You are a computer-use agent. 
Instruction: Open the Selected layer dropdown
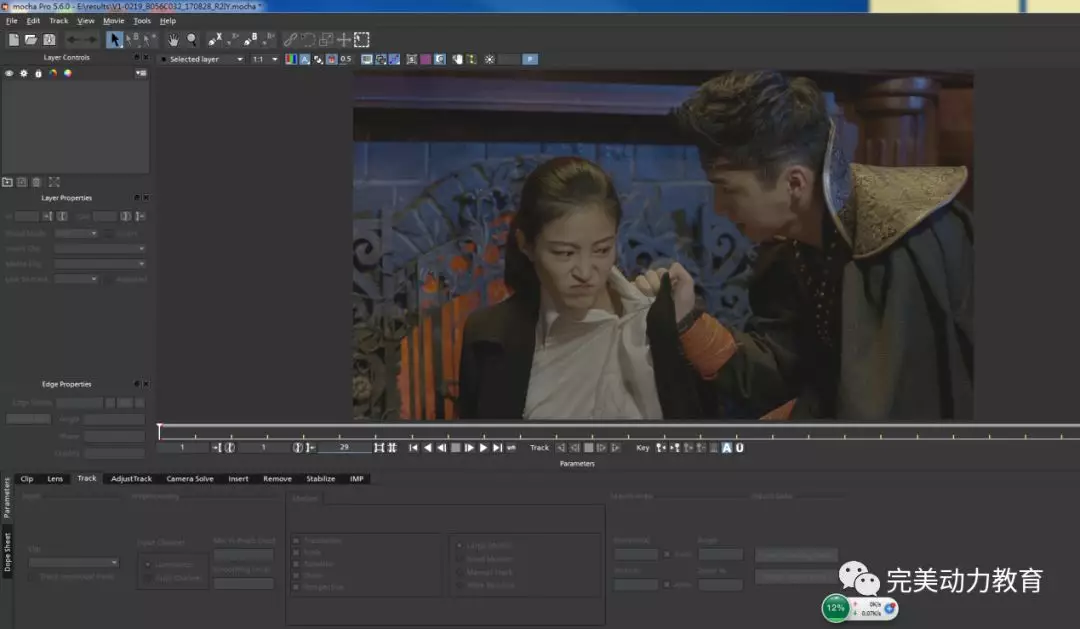pyautogui.click(x=202, y=59)
